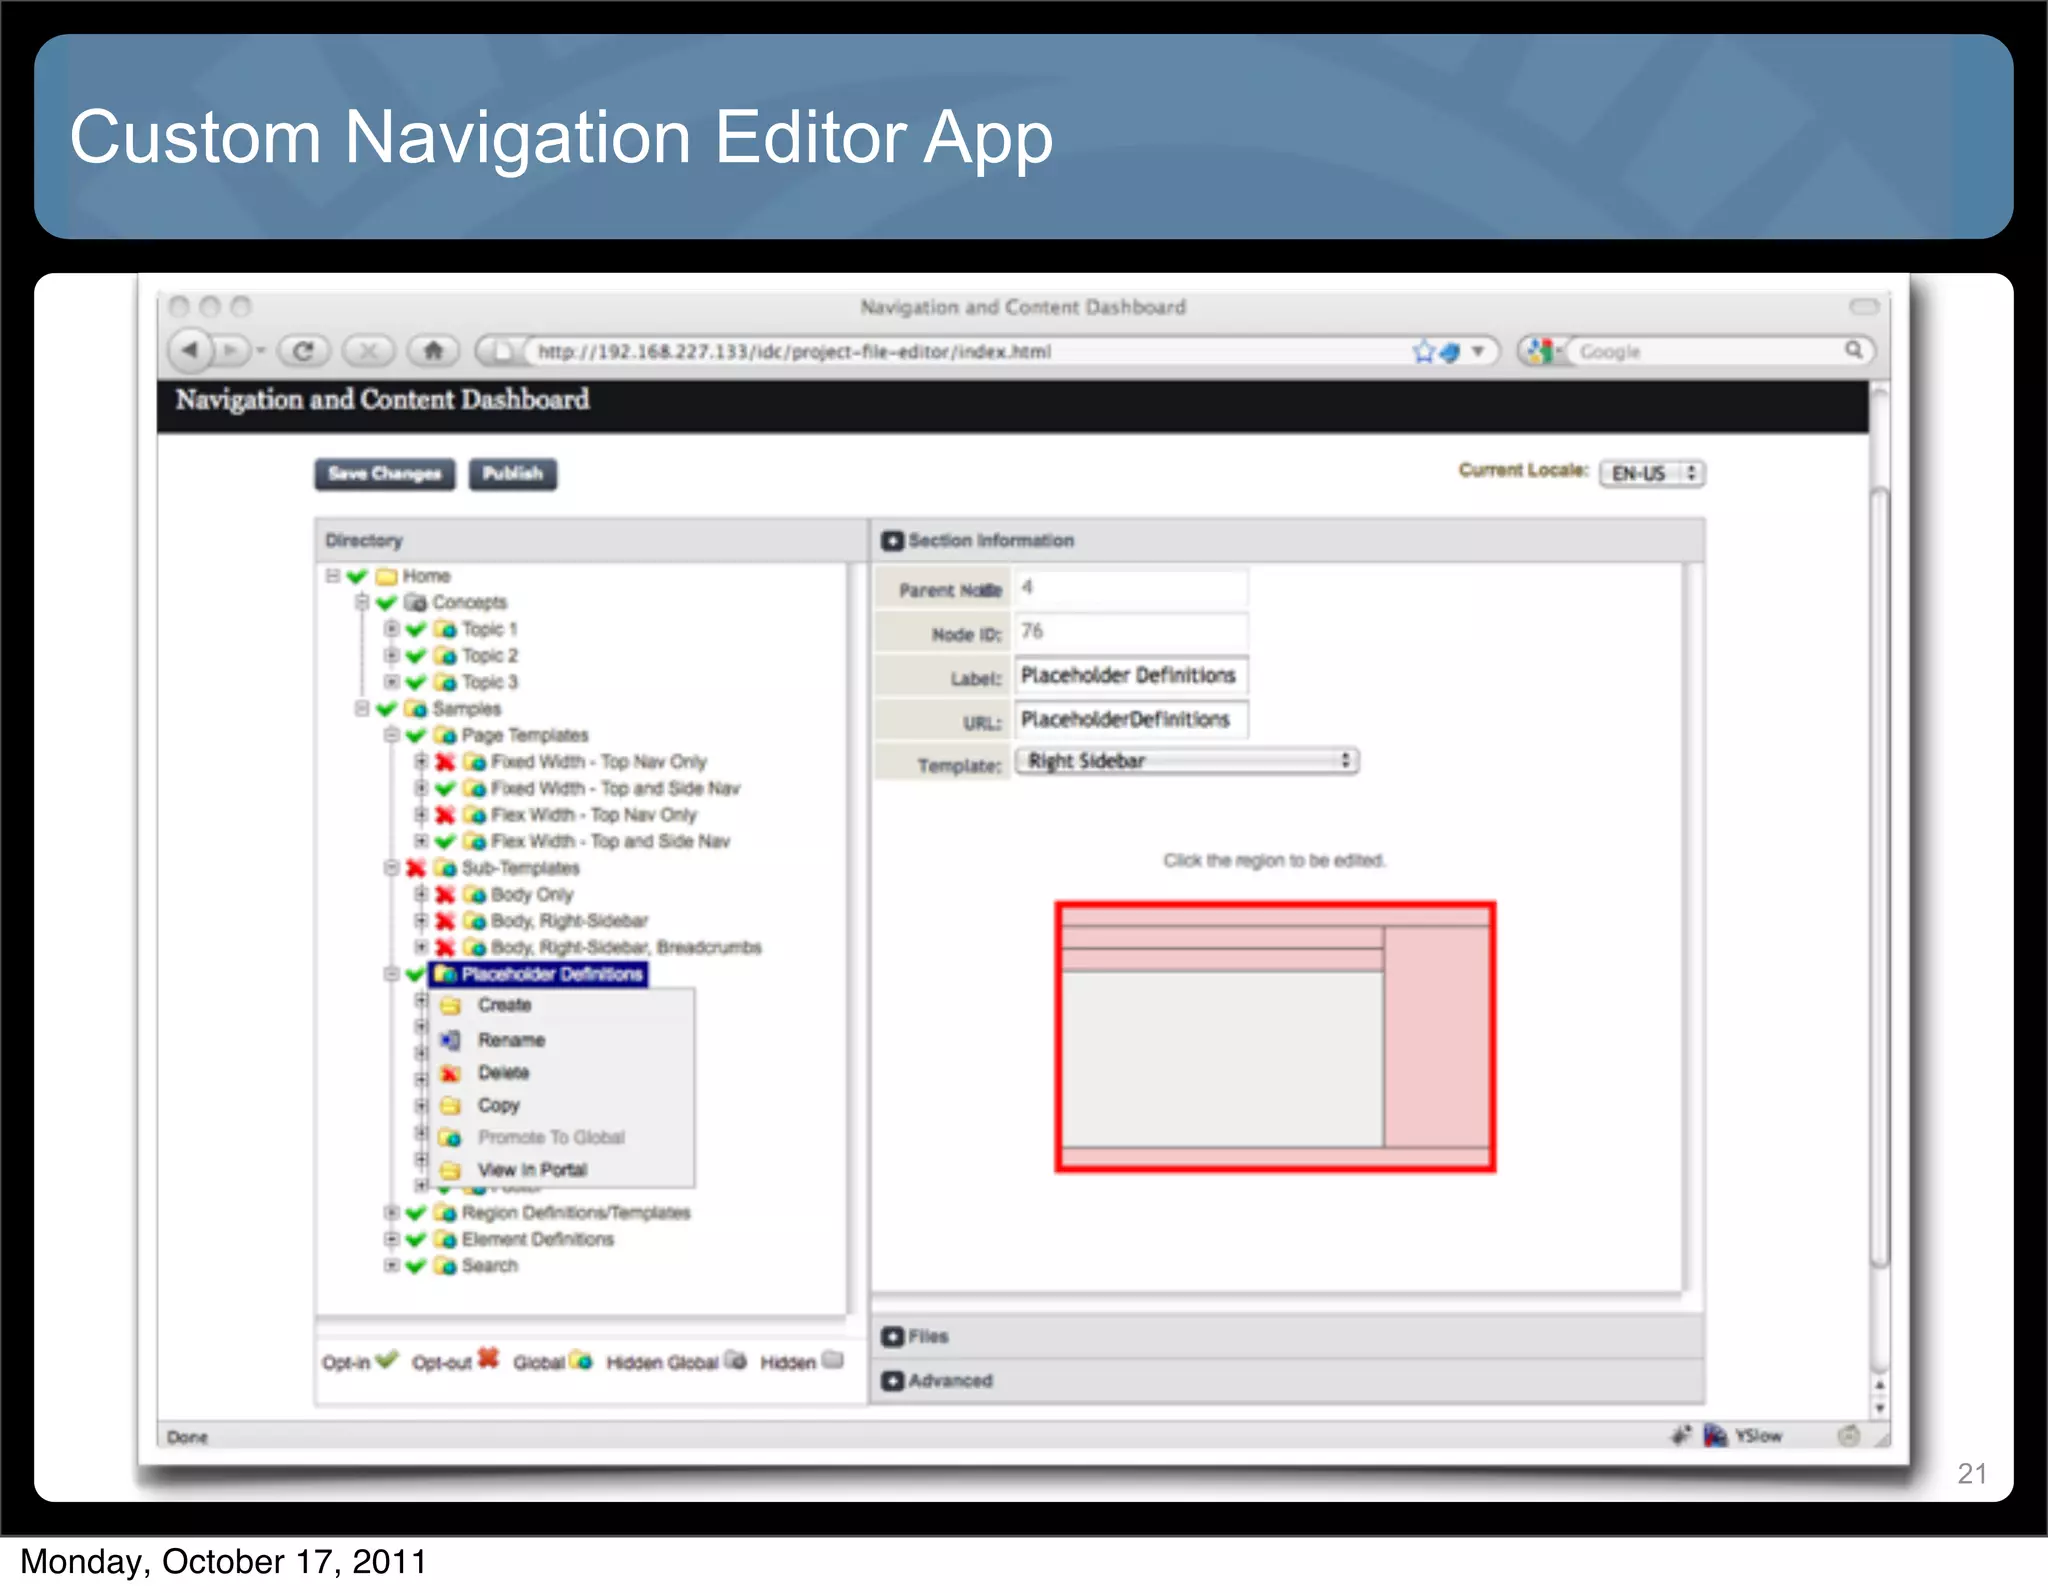Expand the Advanced section header
The image size is (2048, 1593).
(x=1288, y=1381)
